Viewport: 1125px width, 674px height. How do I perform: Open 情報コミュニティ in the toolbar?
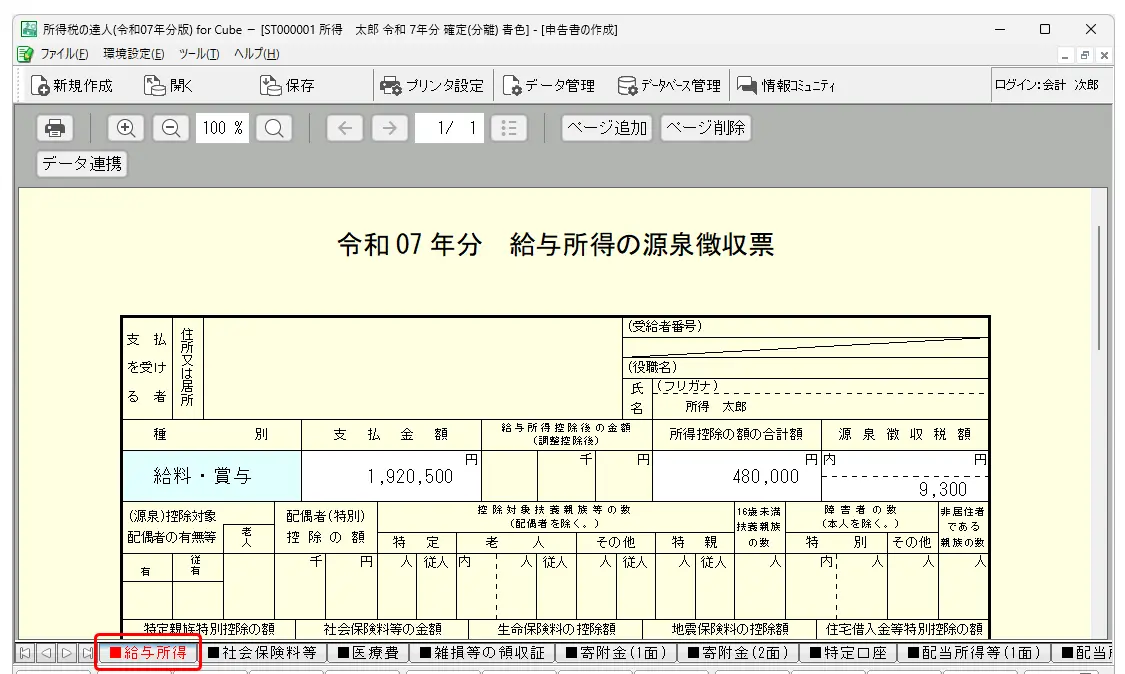[x=786, y=86]
